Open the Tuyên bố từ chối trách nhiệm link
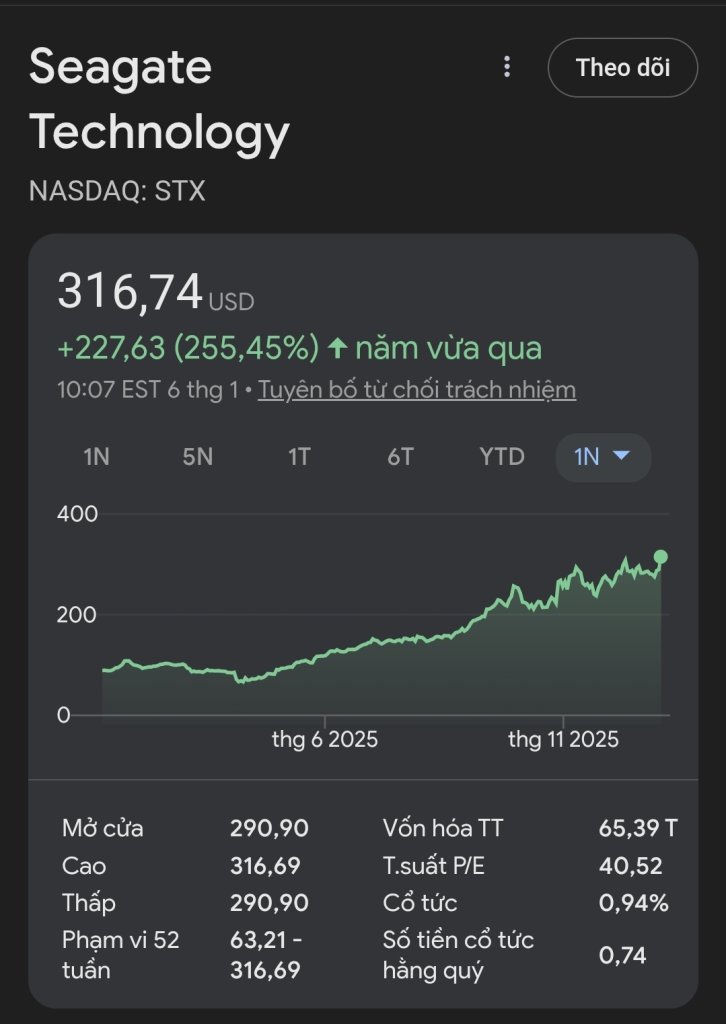 coord(416,389)
